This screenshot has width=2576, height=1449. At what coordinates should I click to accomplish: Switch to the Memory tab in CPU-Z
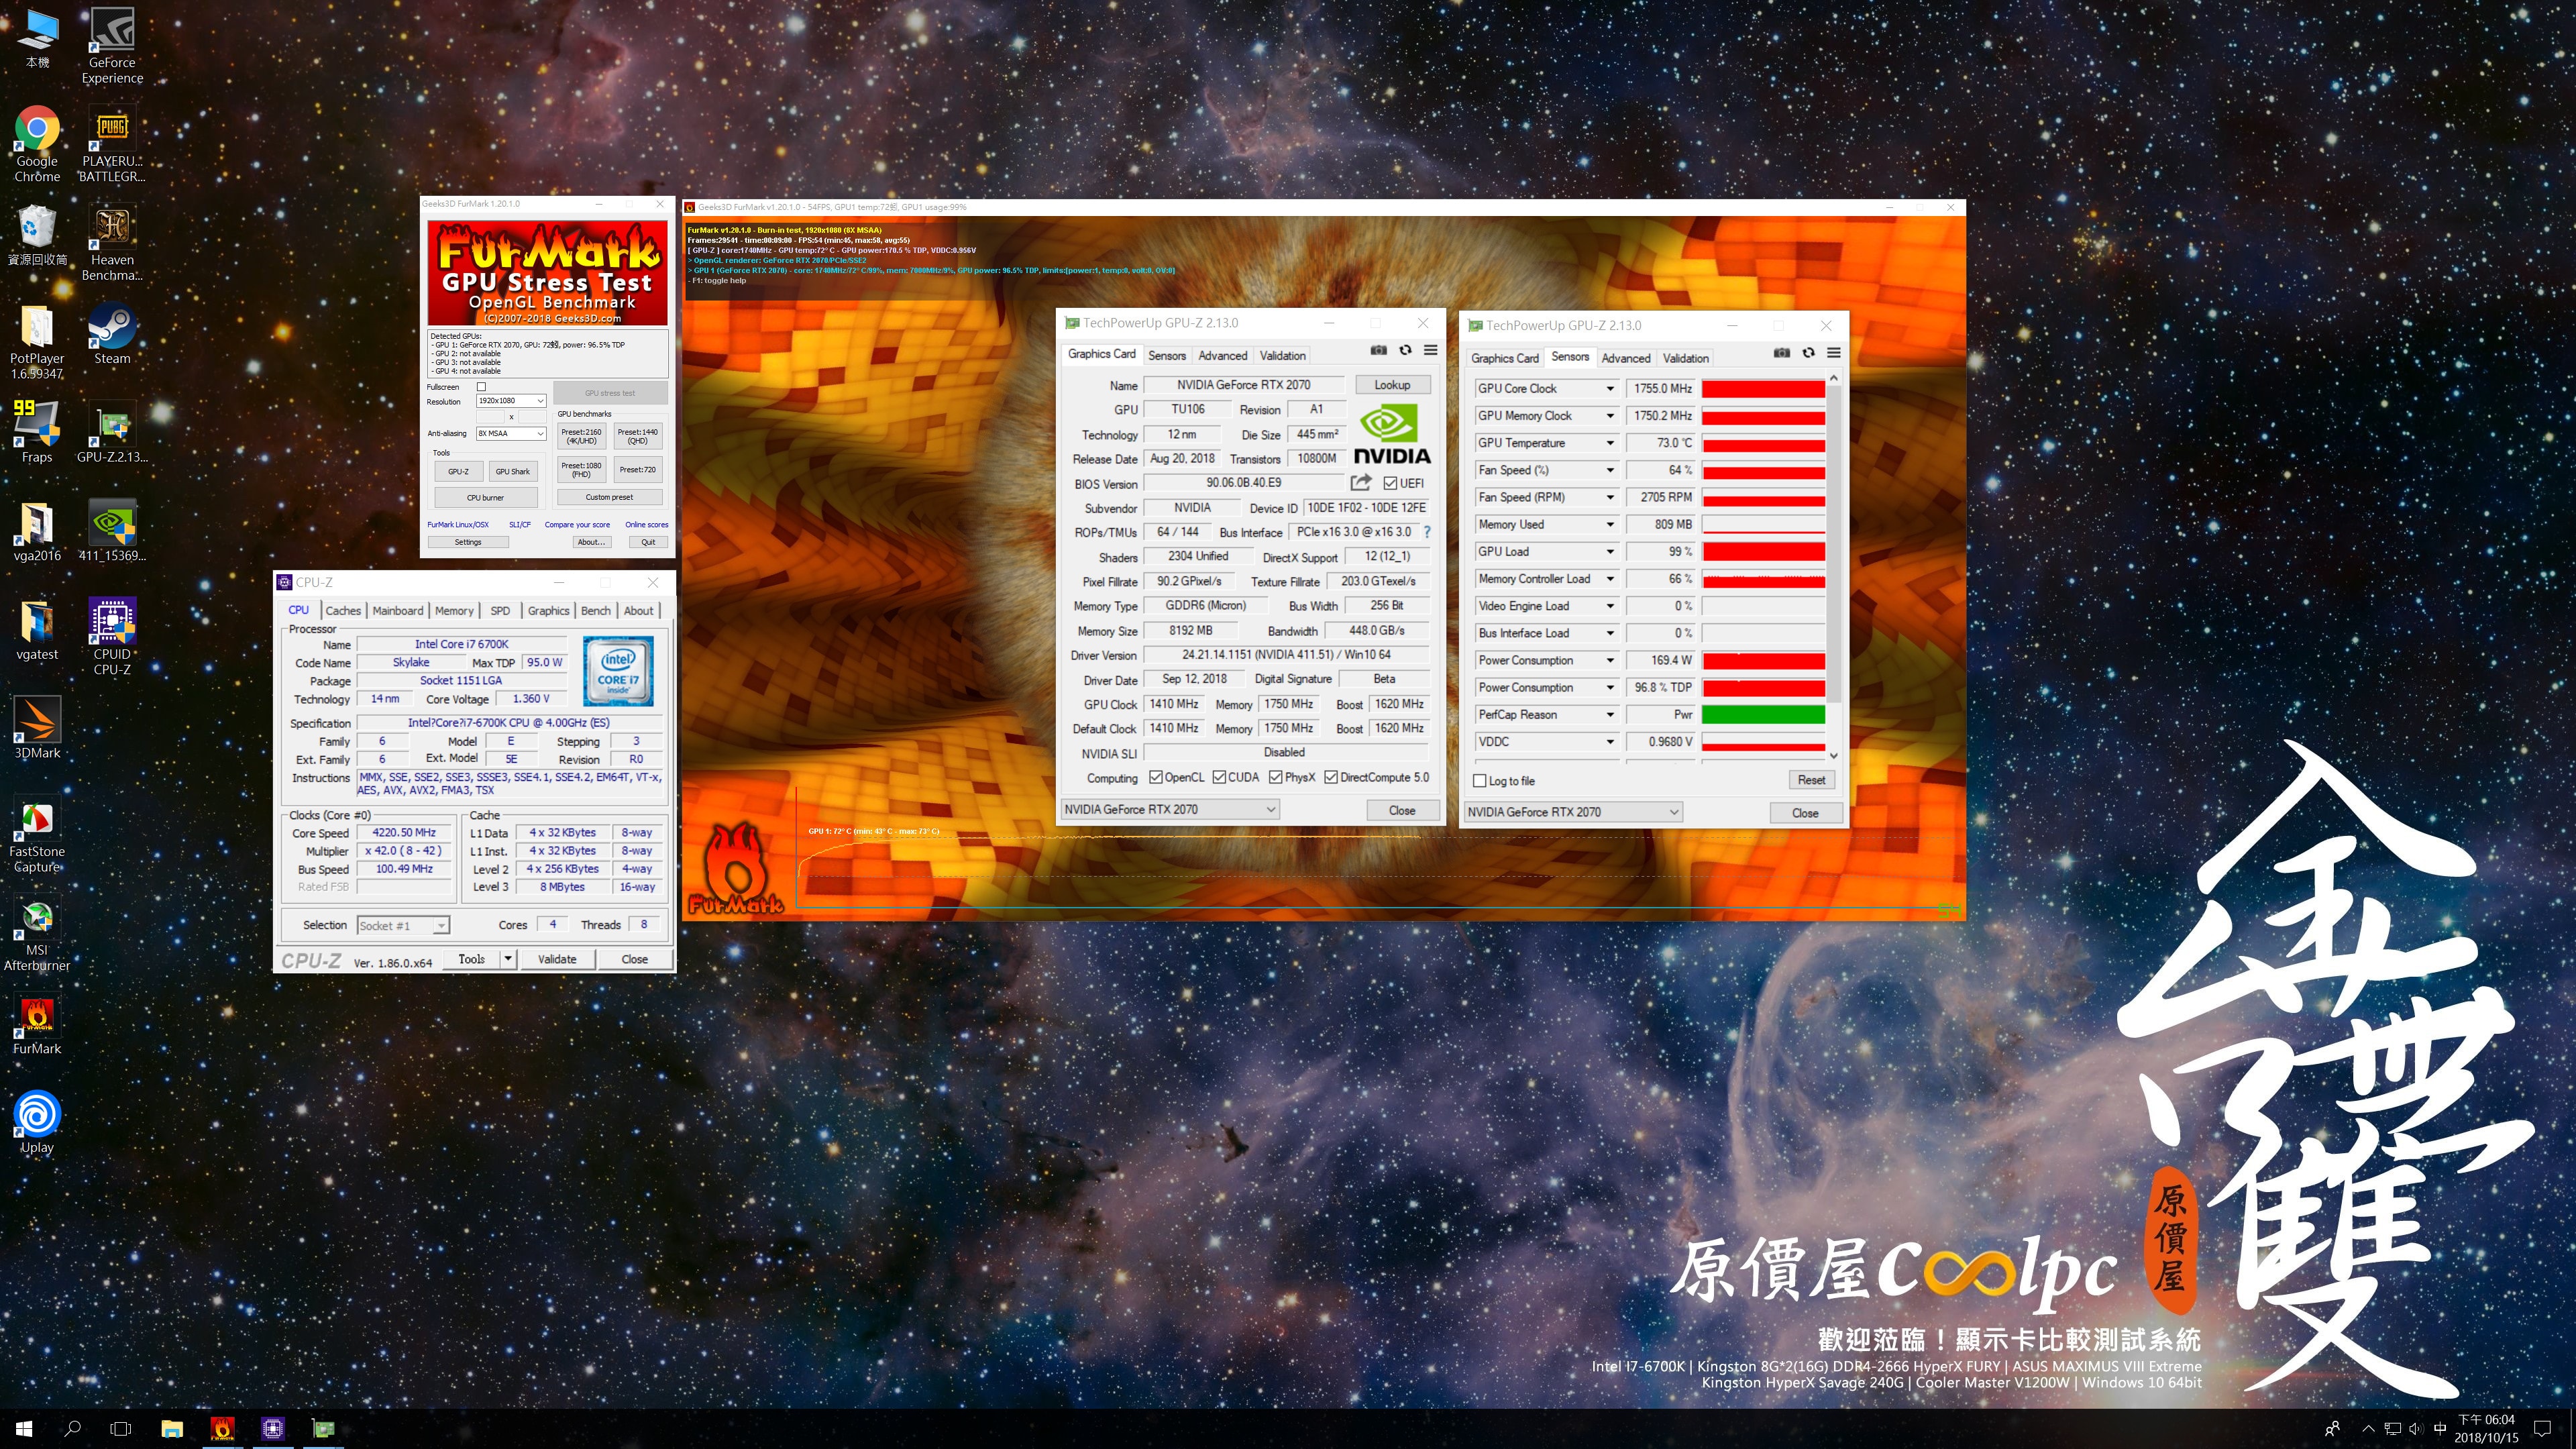point(454,611)
